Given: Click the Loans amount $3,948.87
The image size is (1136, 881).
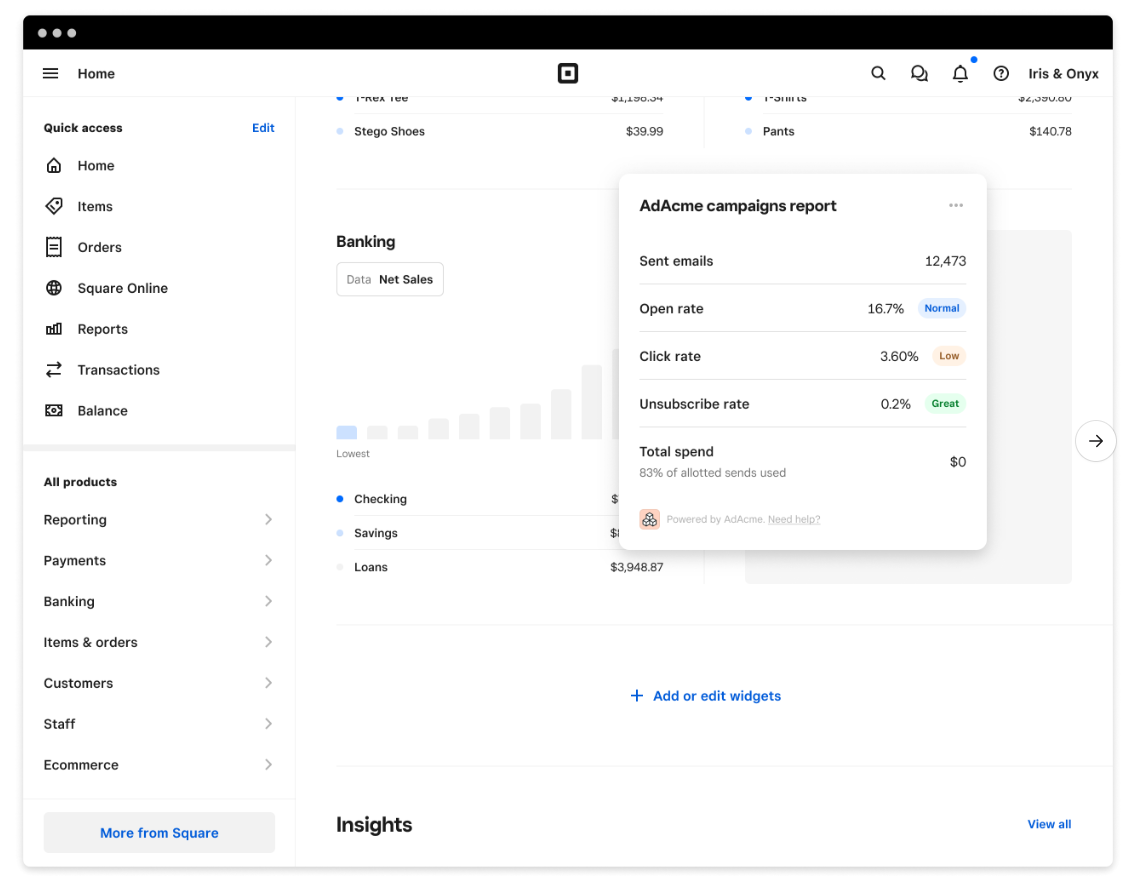Looking at the screenshot, I should coord(636,567).
